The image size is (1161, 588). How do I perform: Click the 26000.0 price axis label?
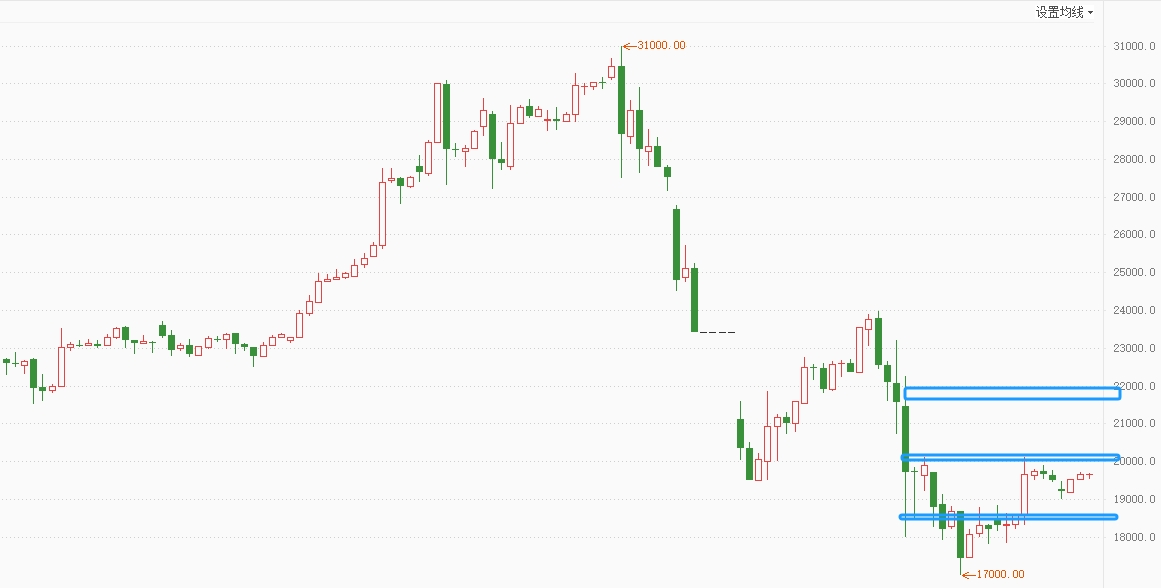tap(1135, 235)
